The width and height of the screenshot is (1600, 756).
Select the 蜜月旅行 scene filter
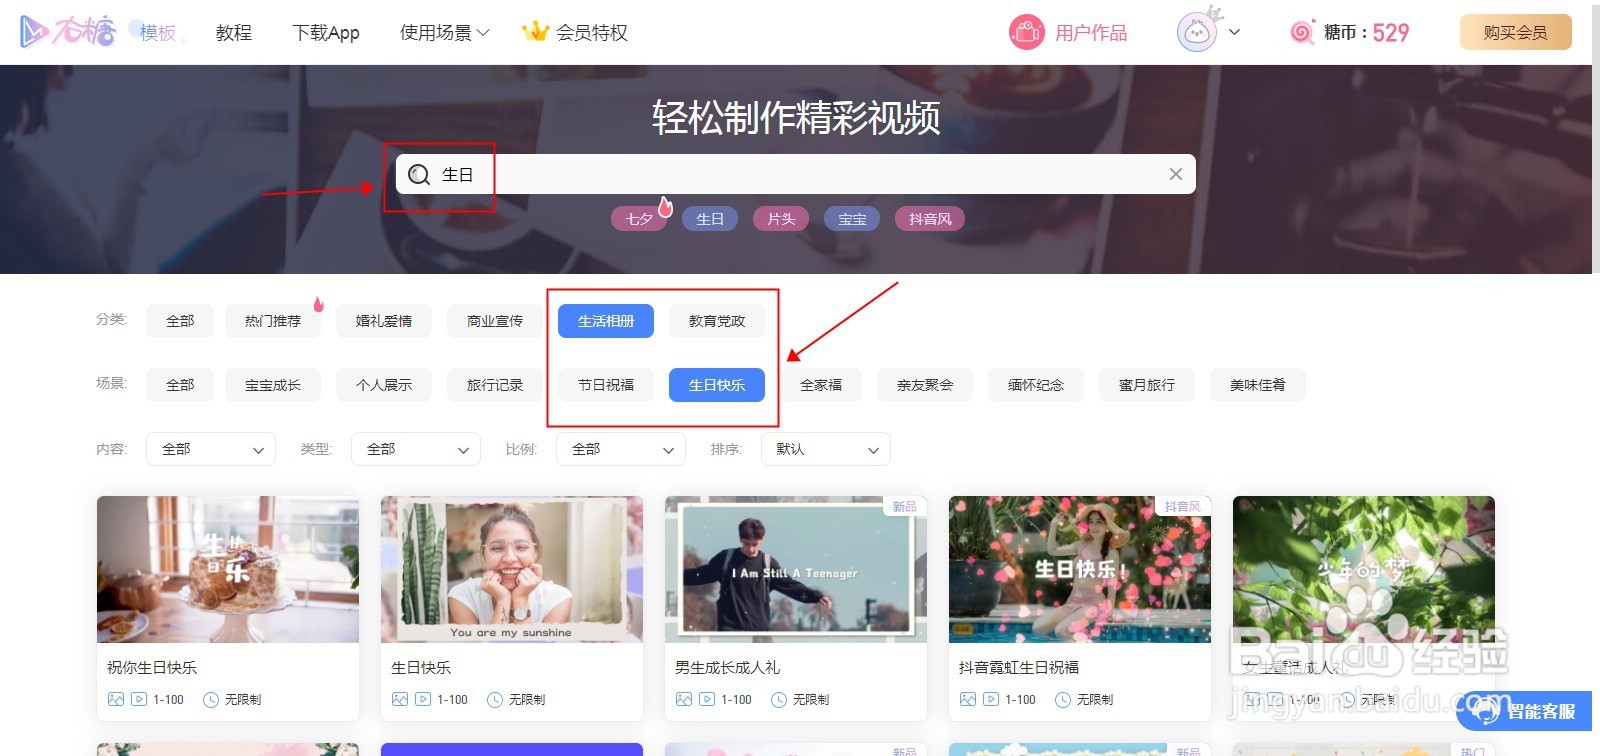click(1147, 385)
